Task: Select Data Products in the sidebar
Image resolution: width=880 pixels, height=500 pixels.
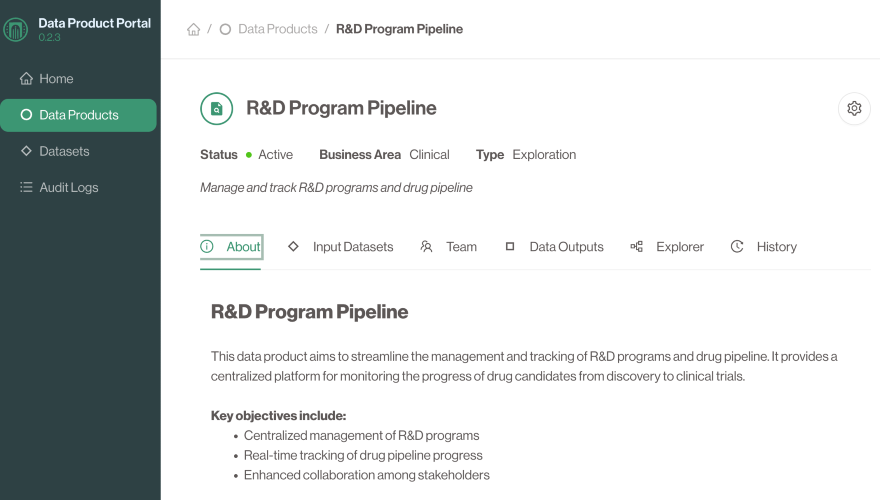Action: tap(79, 115)
